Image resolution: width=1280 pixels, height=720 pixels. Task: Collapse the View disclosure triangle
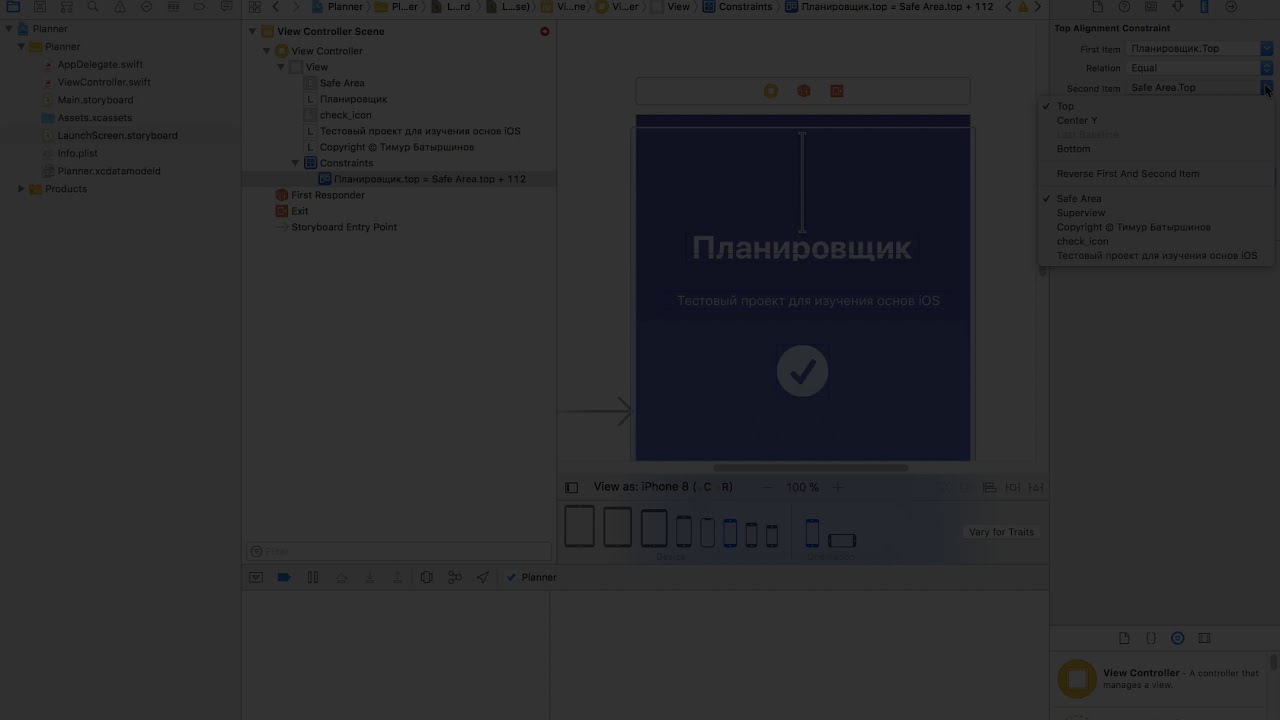coord(281,67)
